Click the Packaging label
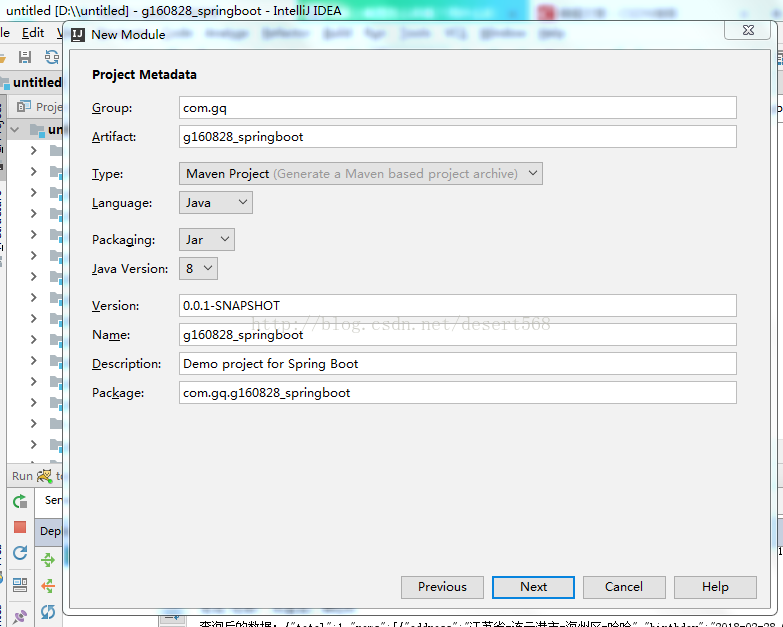This screenshot has width=783, height=627. (123, 240)
